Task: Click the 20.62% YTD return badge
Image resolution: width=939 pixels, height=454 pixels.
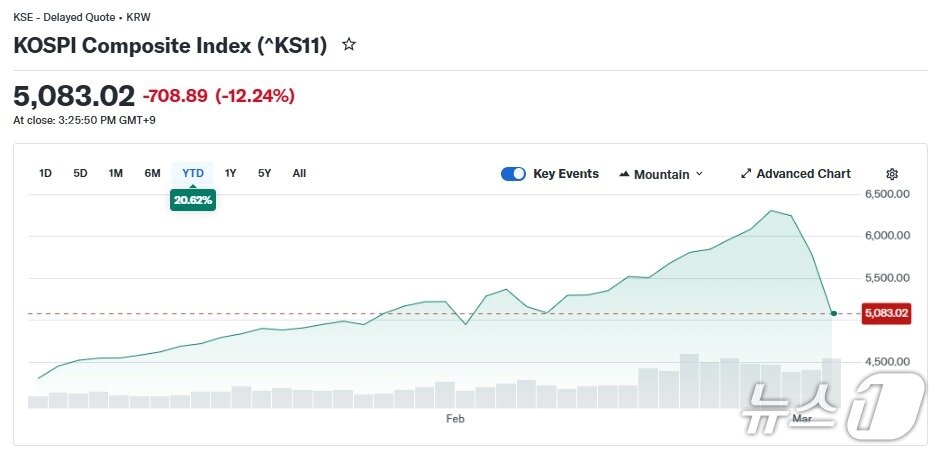Action: pyautogui.click(x=193, y=200)
